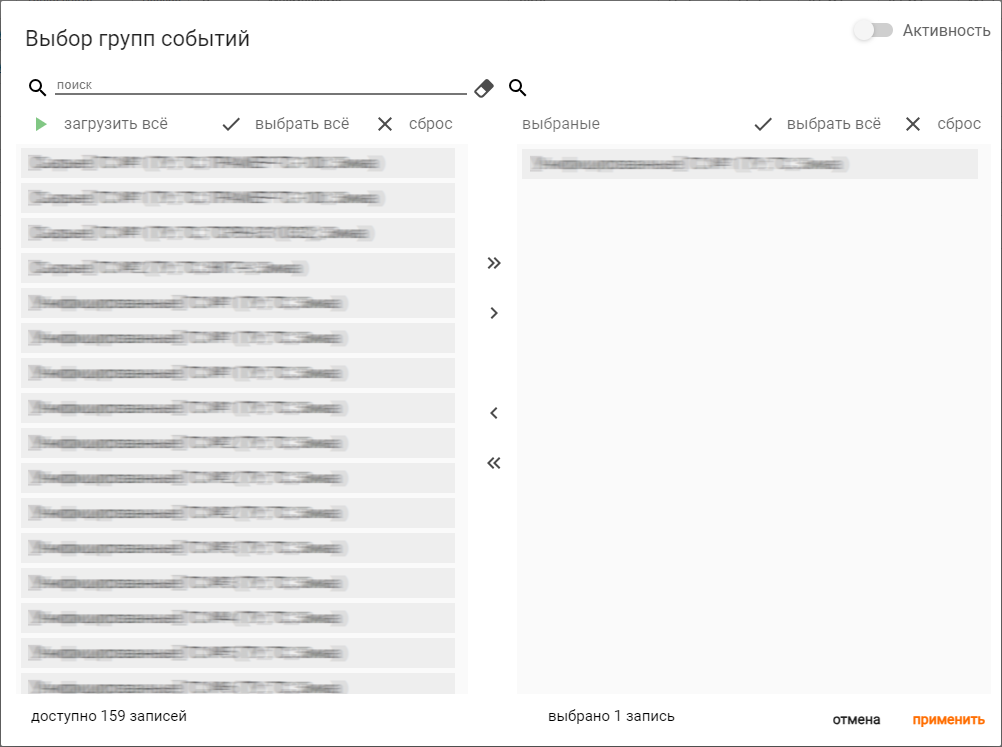This screenshot has height=747, width=1002.
Task: Clear search with the eraser icon
Action: [x=484, y=88]
